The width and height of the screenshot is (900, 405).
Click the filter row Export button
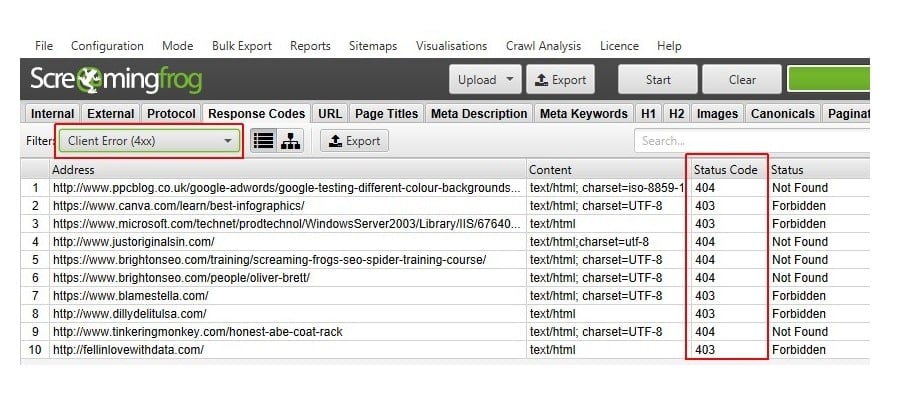354,141
